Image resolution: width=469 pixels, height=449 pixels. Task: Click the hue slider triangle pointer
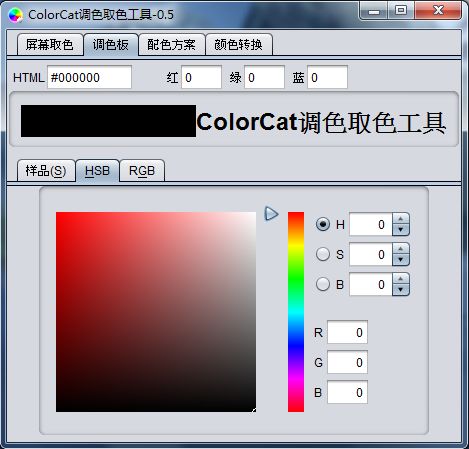pos(271,214)
